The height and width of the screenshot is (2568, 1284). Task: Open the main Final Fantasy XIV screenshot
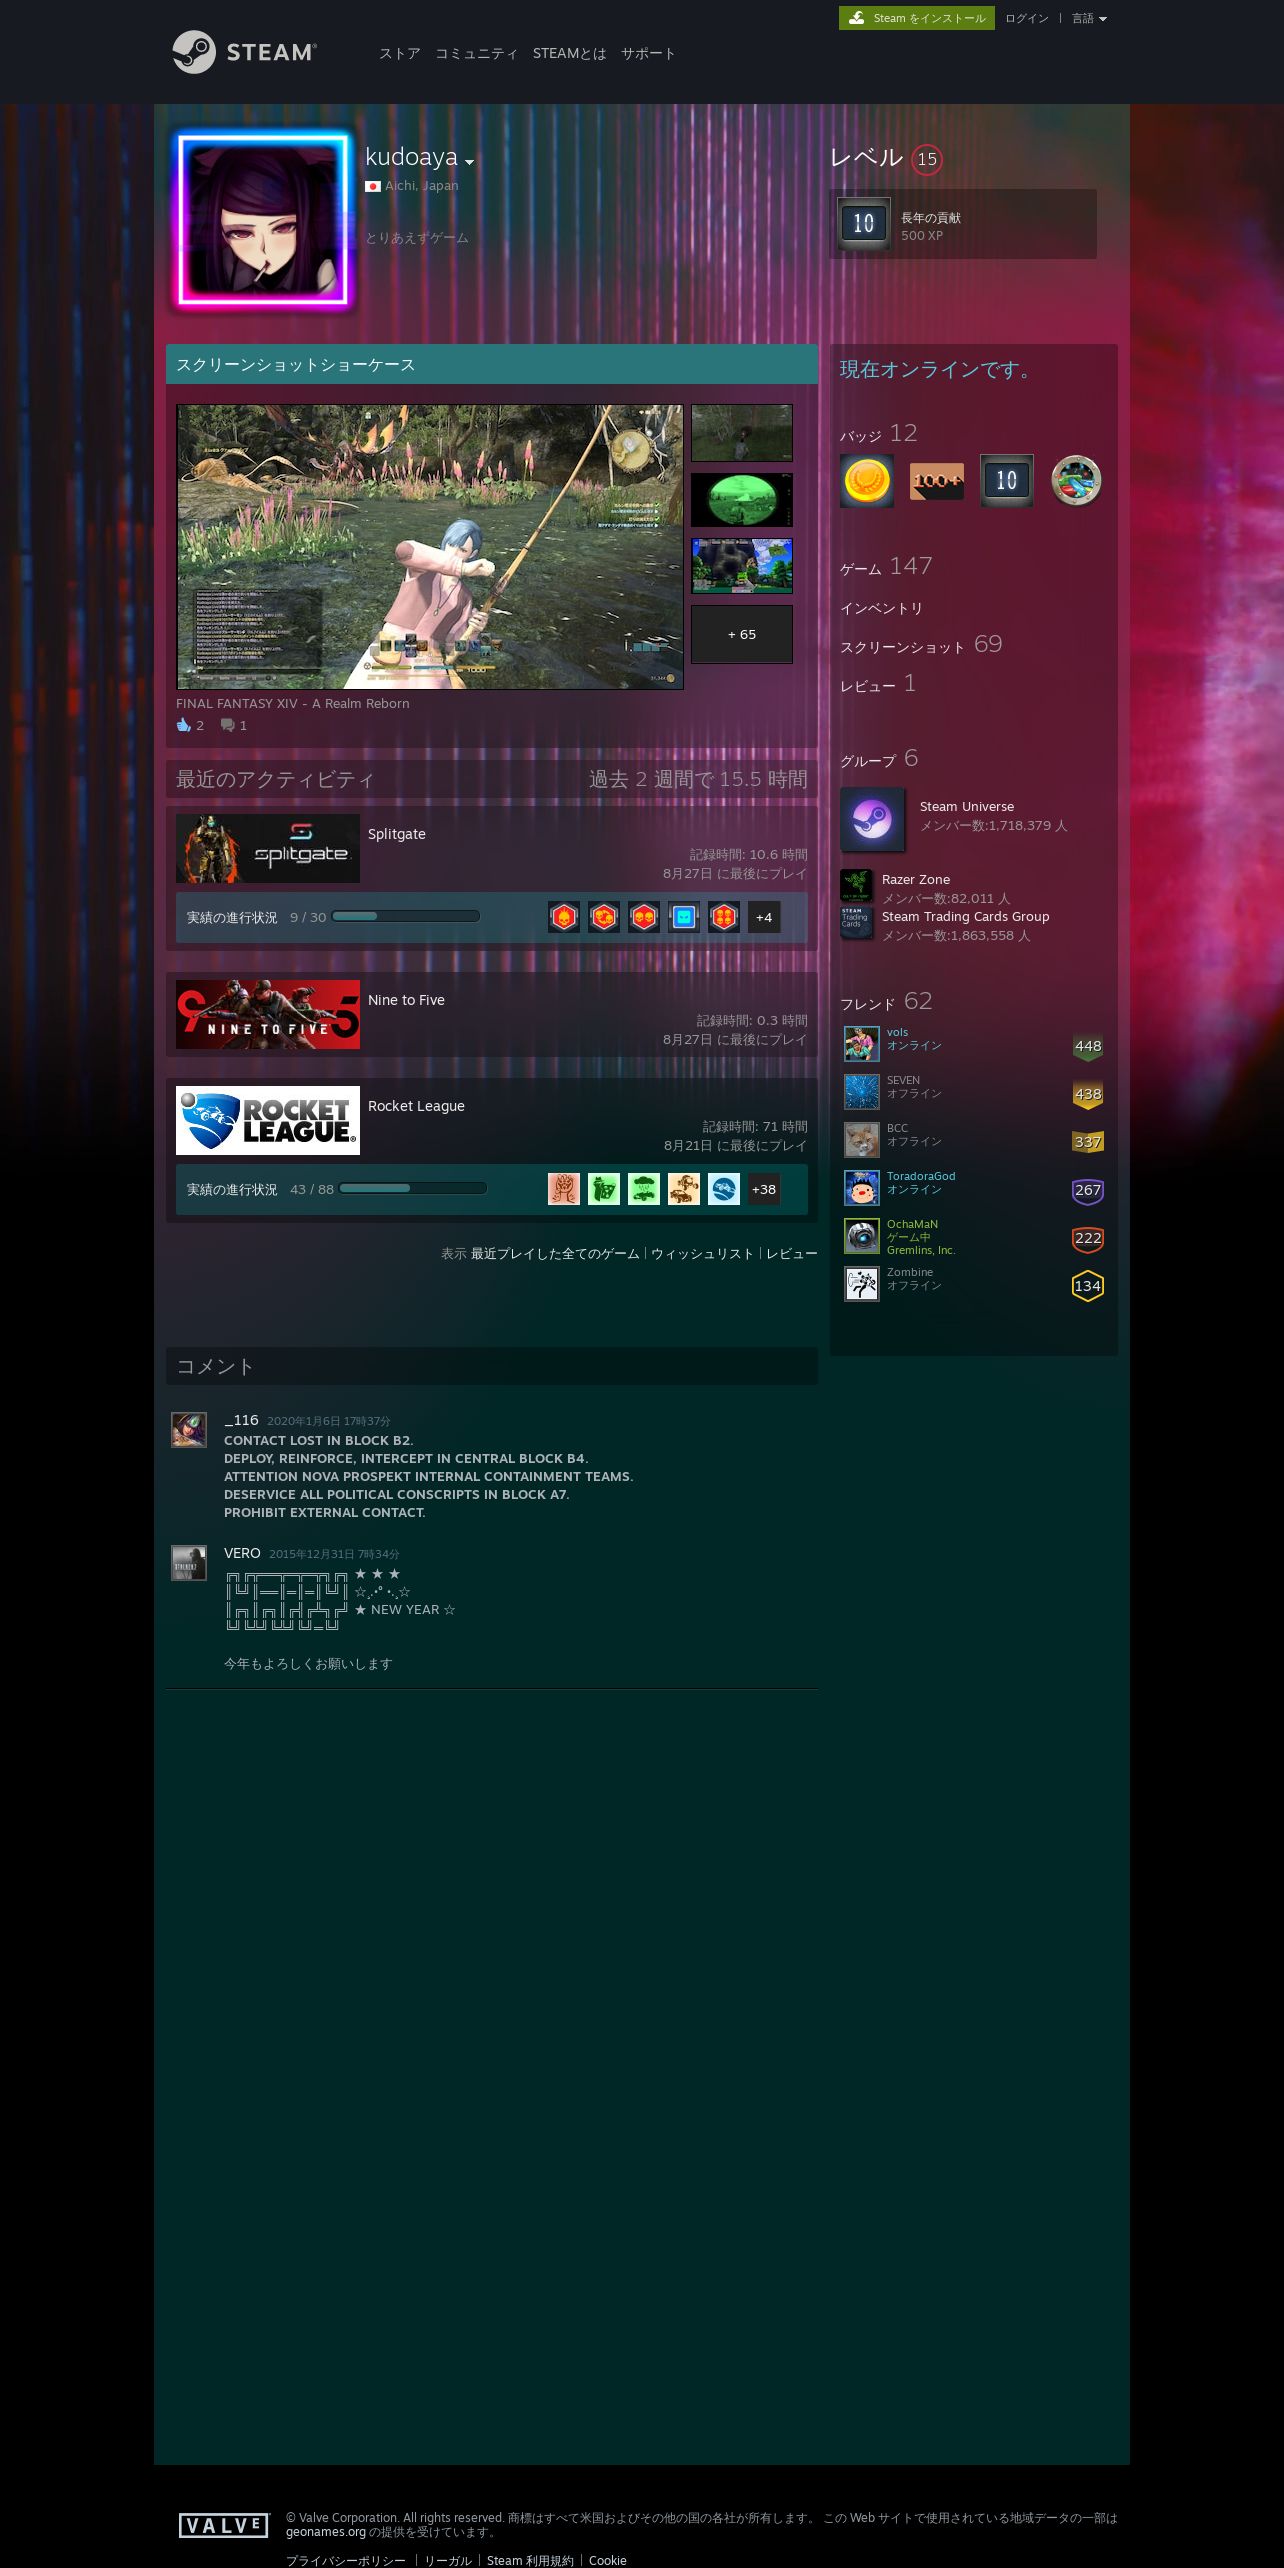430,547
